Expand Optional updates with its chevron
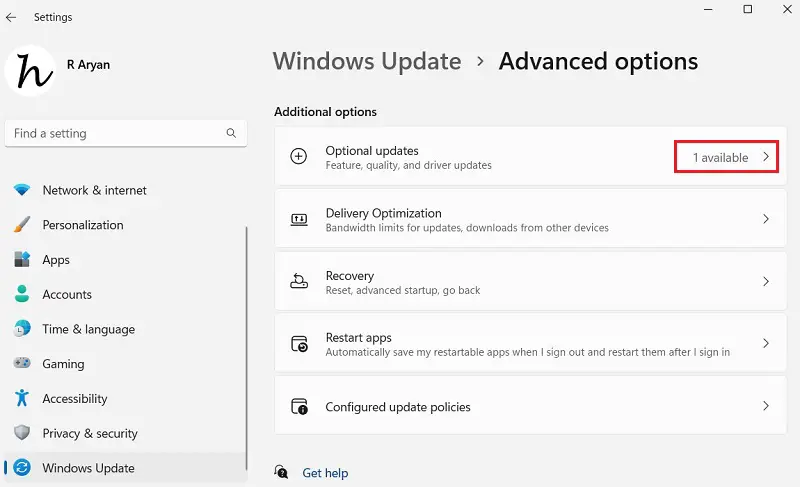 [766, 157]
